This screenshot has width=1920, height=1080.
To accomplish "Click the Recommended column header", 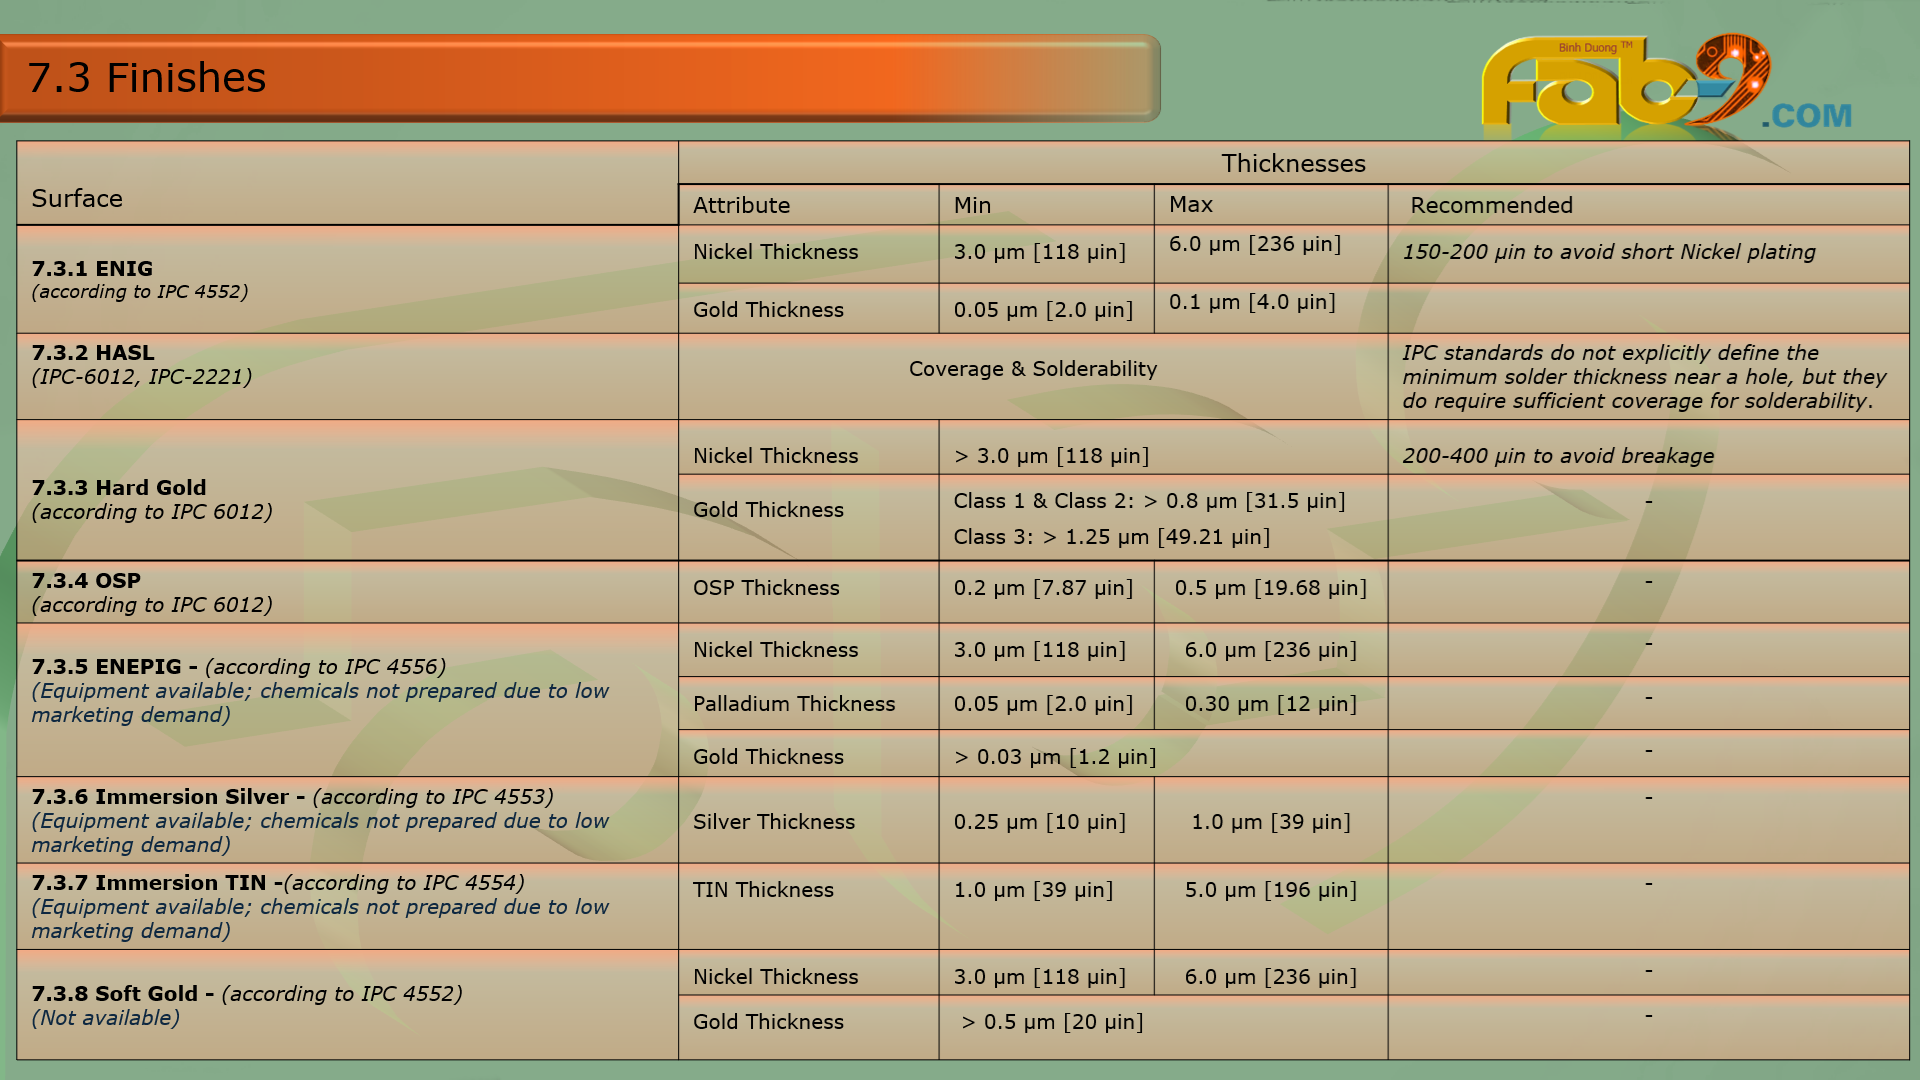I will 1491,205.
